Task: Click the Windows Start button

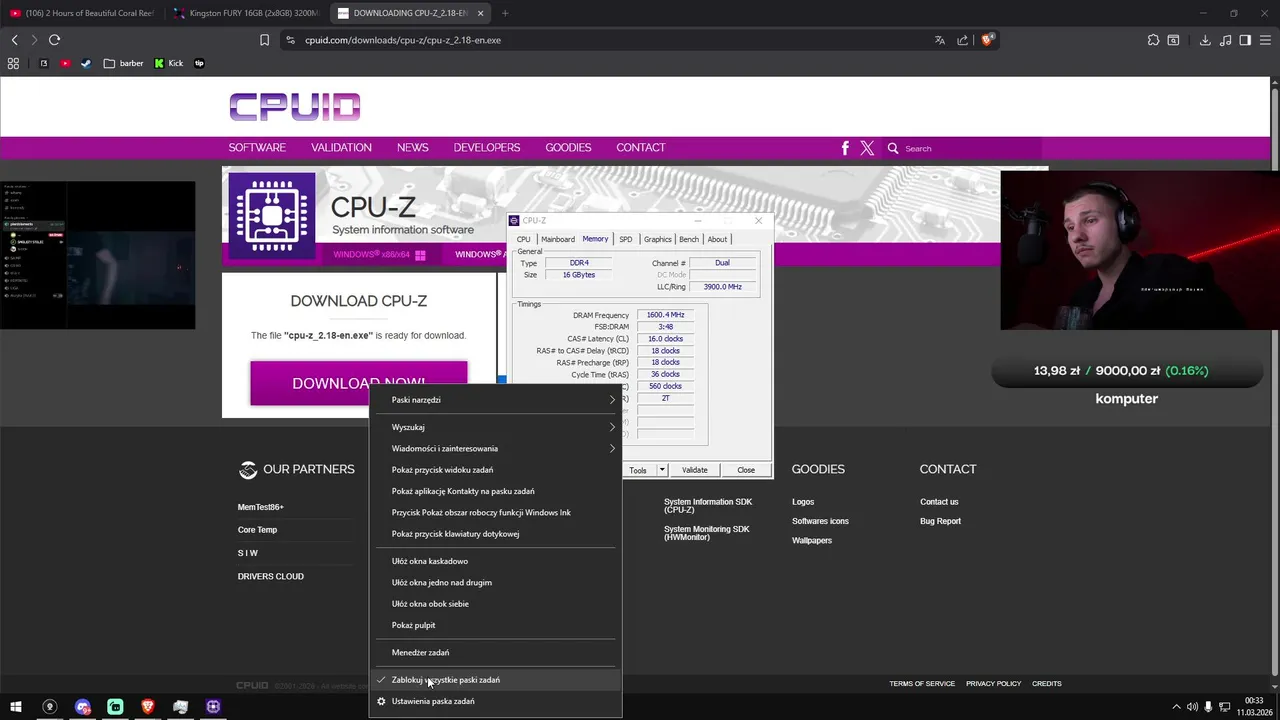Action: 15,707
